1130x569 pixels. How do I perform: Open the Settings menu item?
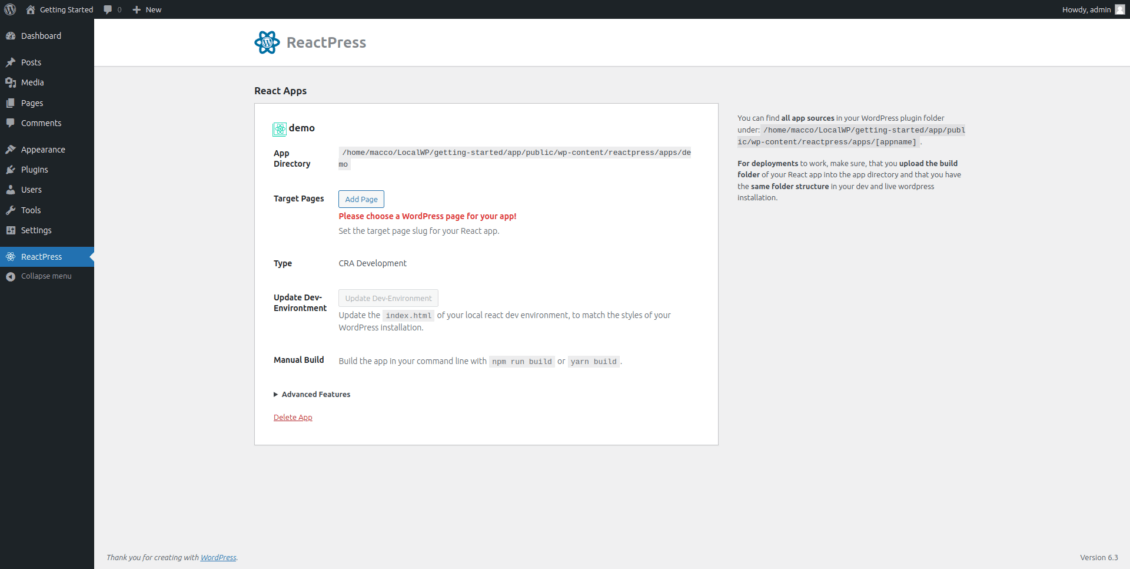[x=36, y=231]
